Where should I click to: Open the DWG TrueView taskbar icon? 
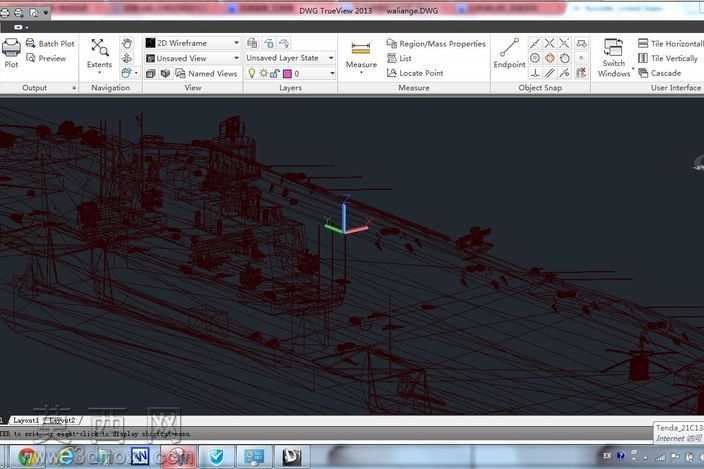[x=291, y=457]
